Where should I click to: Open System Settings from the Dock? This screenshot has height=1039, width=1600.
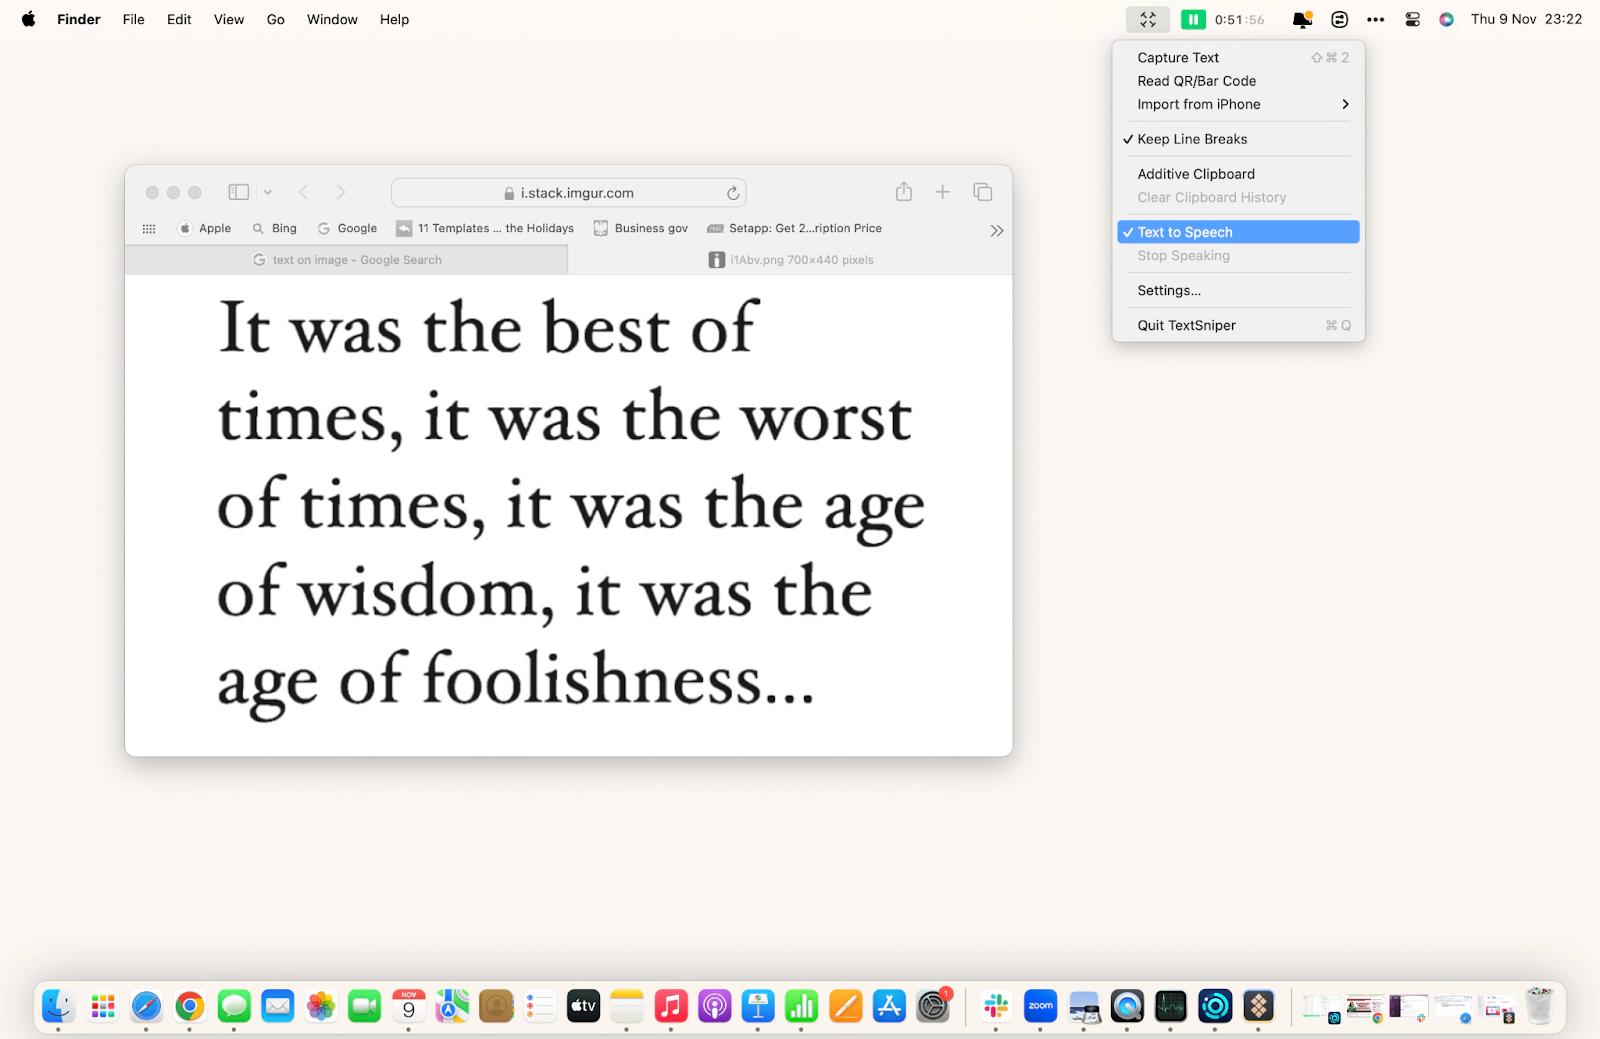pyautogui.click(x=933, y=1006)
